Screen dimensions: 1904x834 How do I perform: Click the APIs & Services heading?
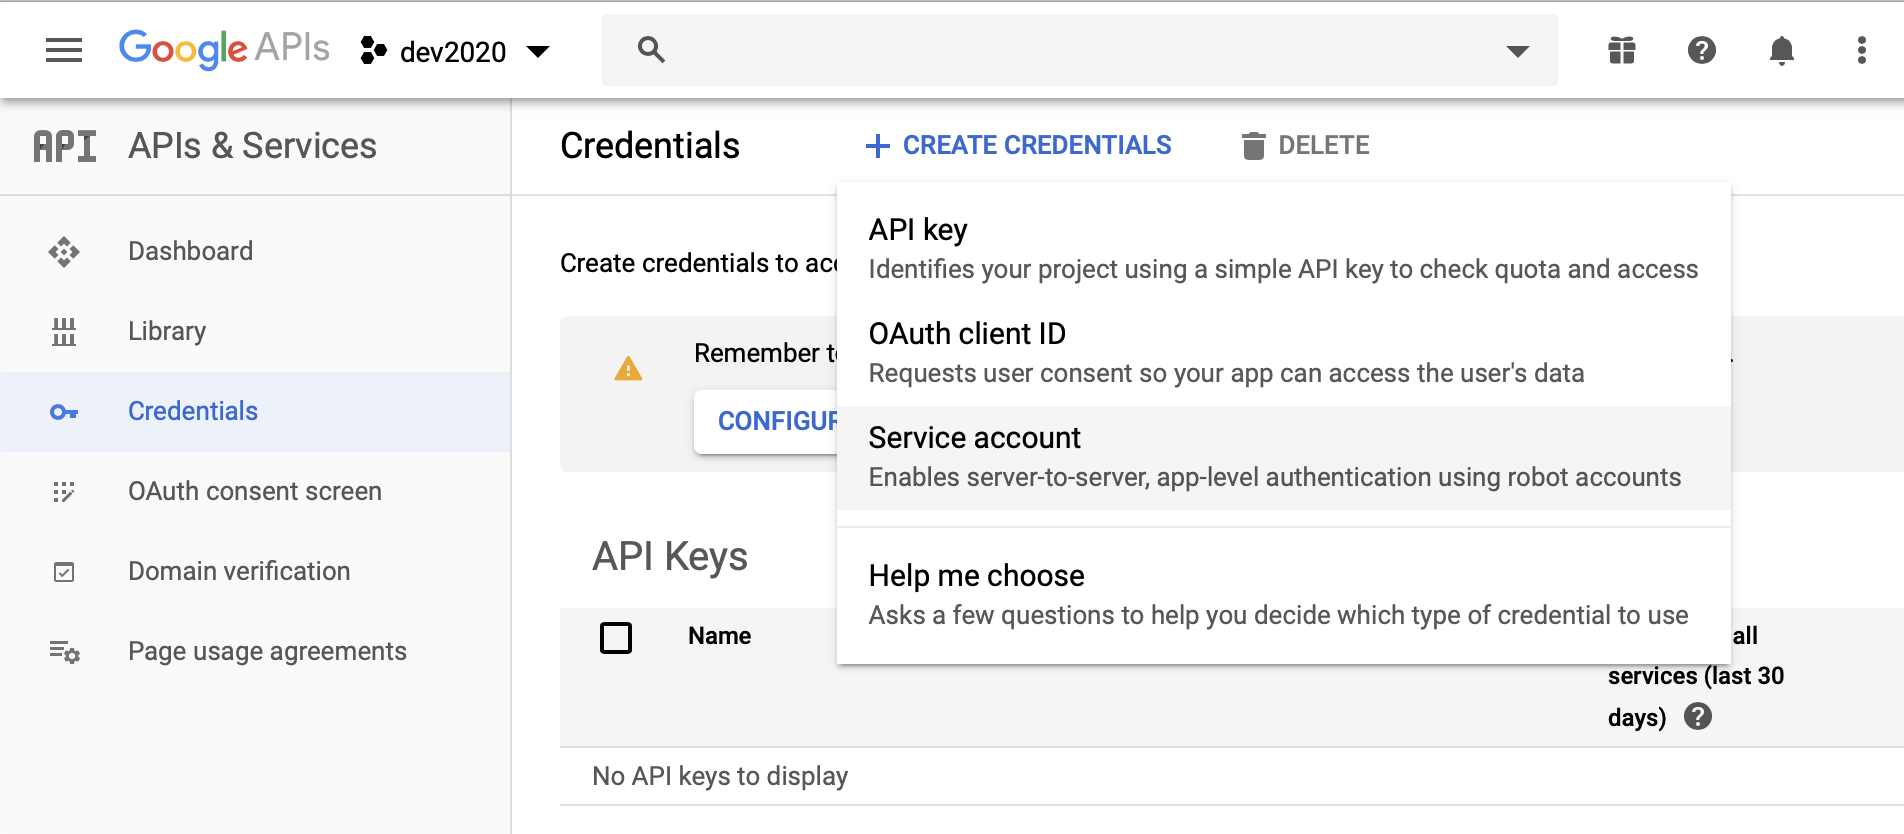click(253, 146)
